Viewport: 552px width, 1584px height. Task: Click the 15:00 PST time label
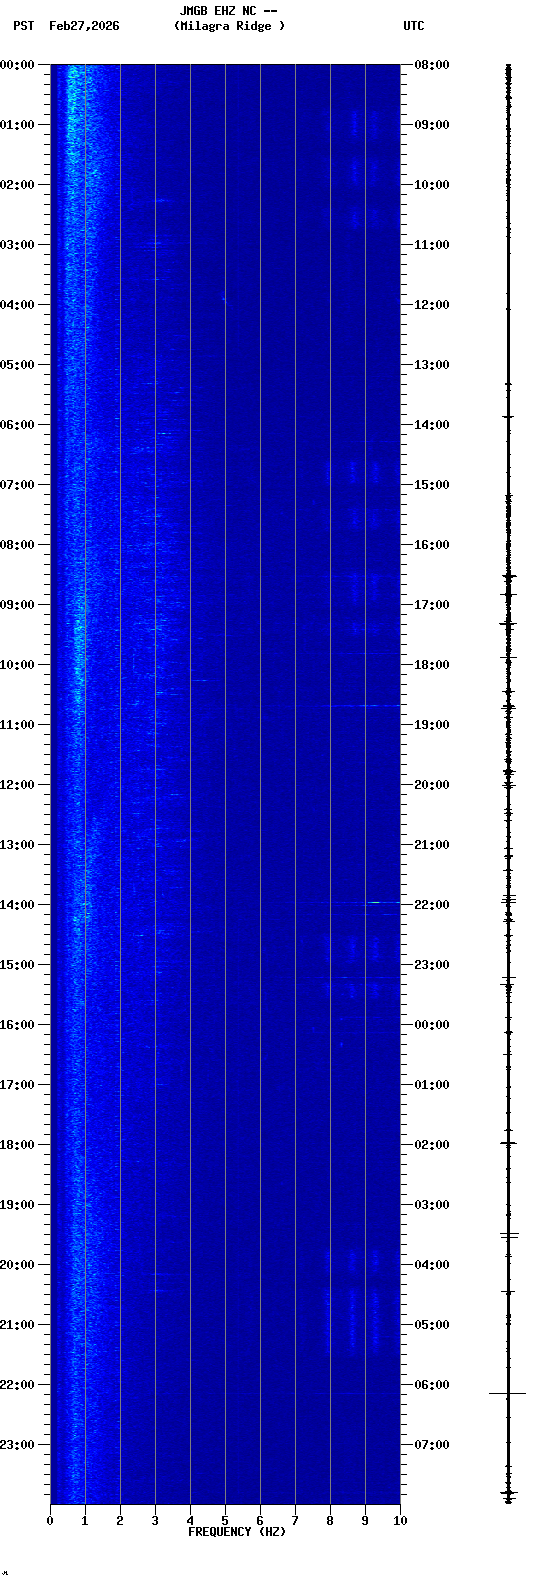[x=17, y=965]
